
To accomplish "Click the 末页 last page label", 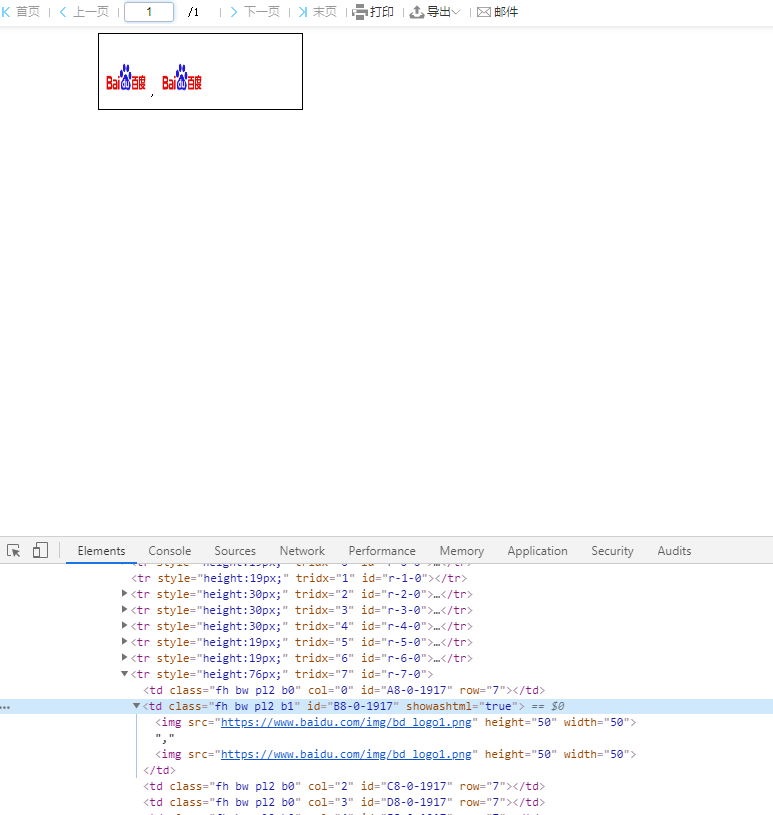I will click(325, 12).
